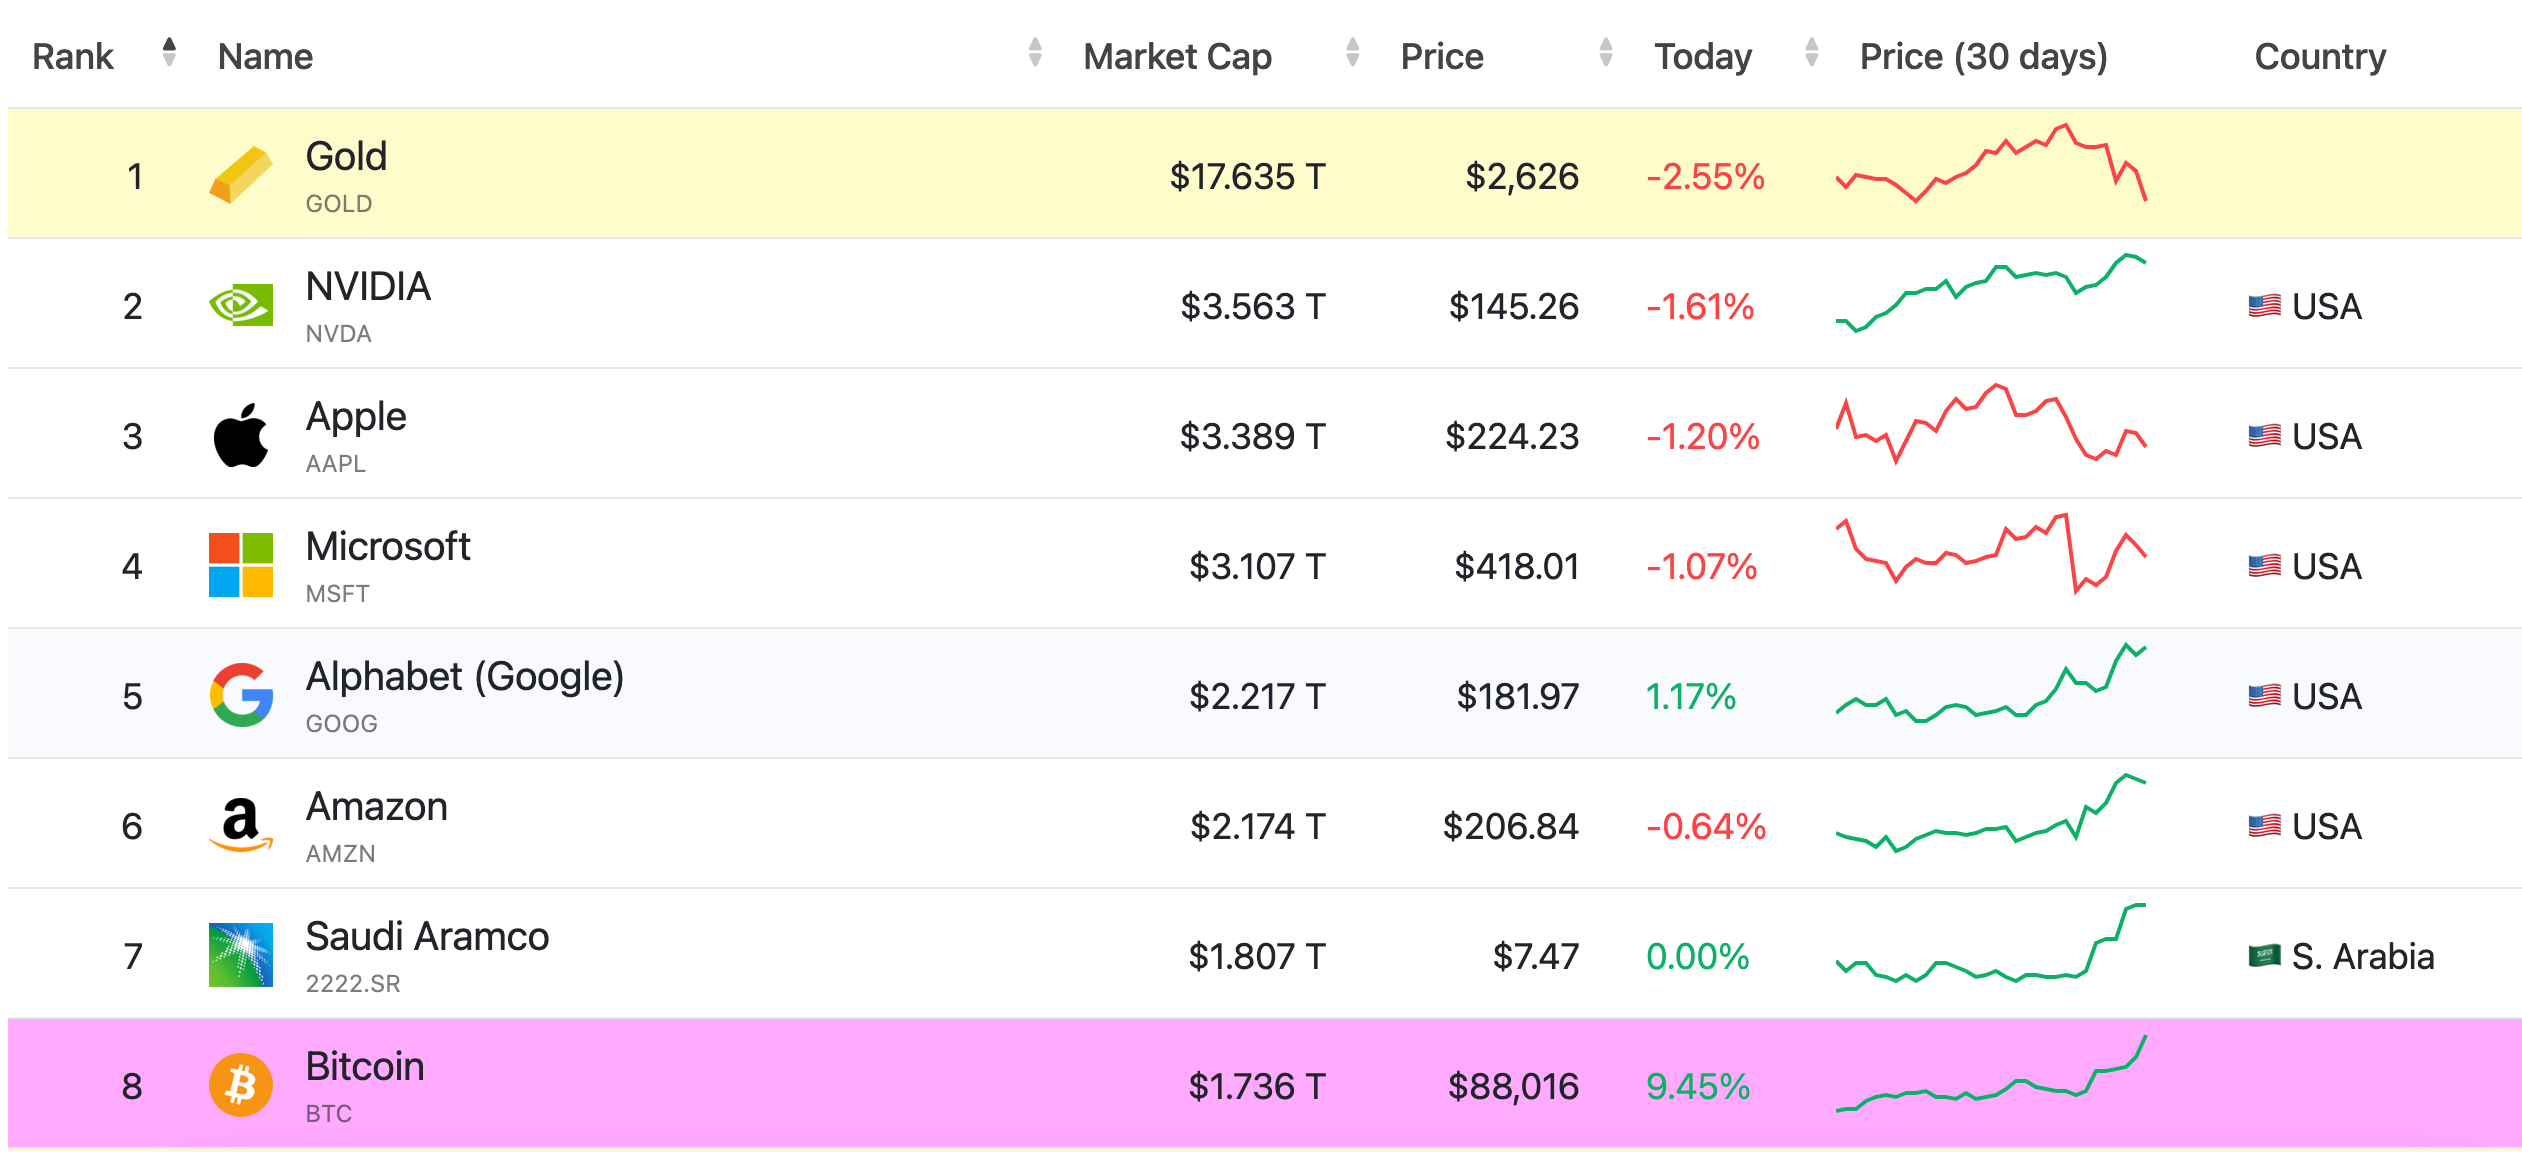Click the S. Arabia country label
The image size is (2522, 1152).
(2362, 957)
